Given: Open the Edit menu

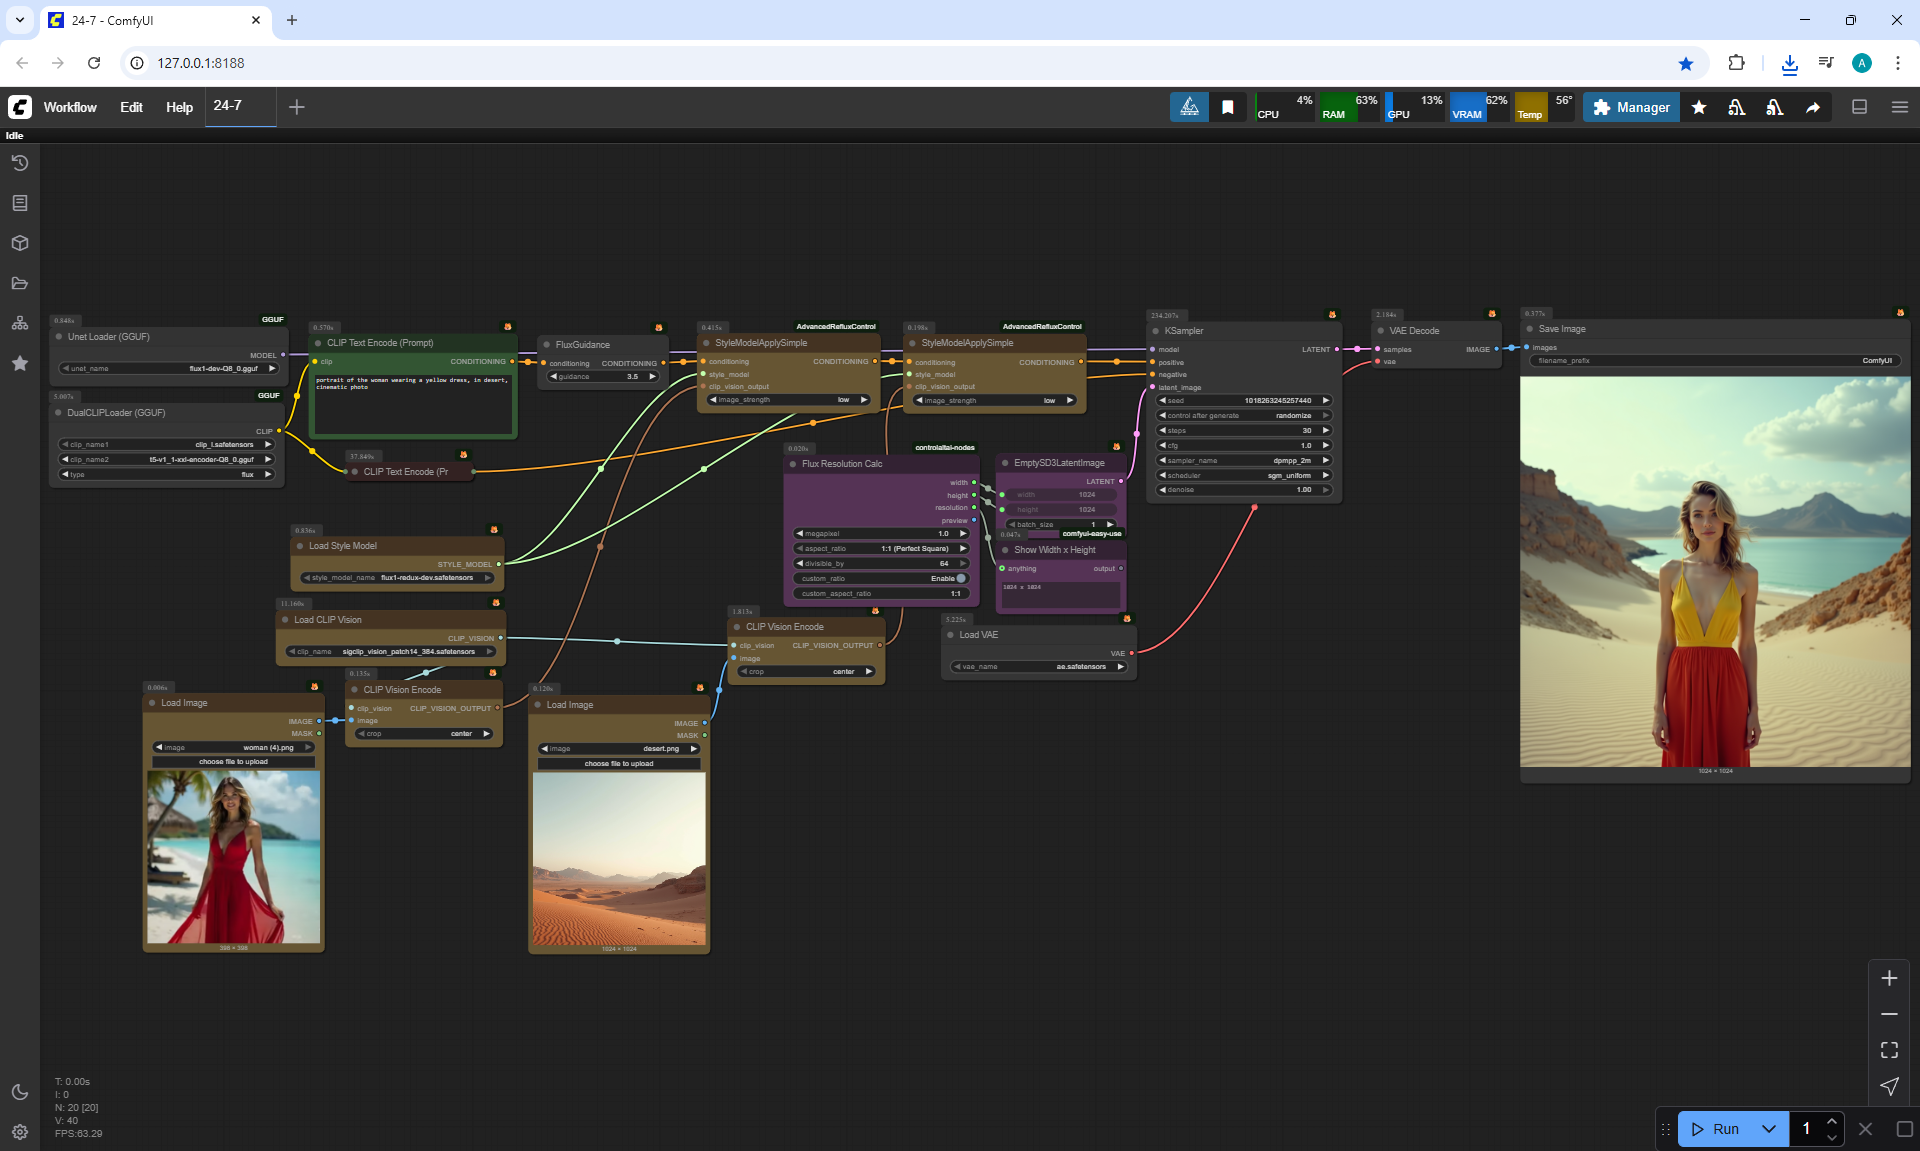Looking at the screenshot, I should point(131,107).
